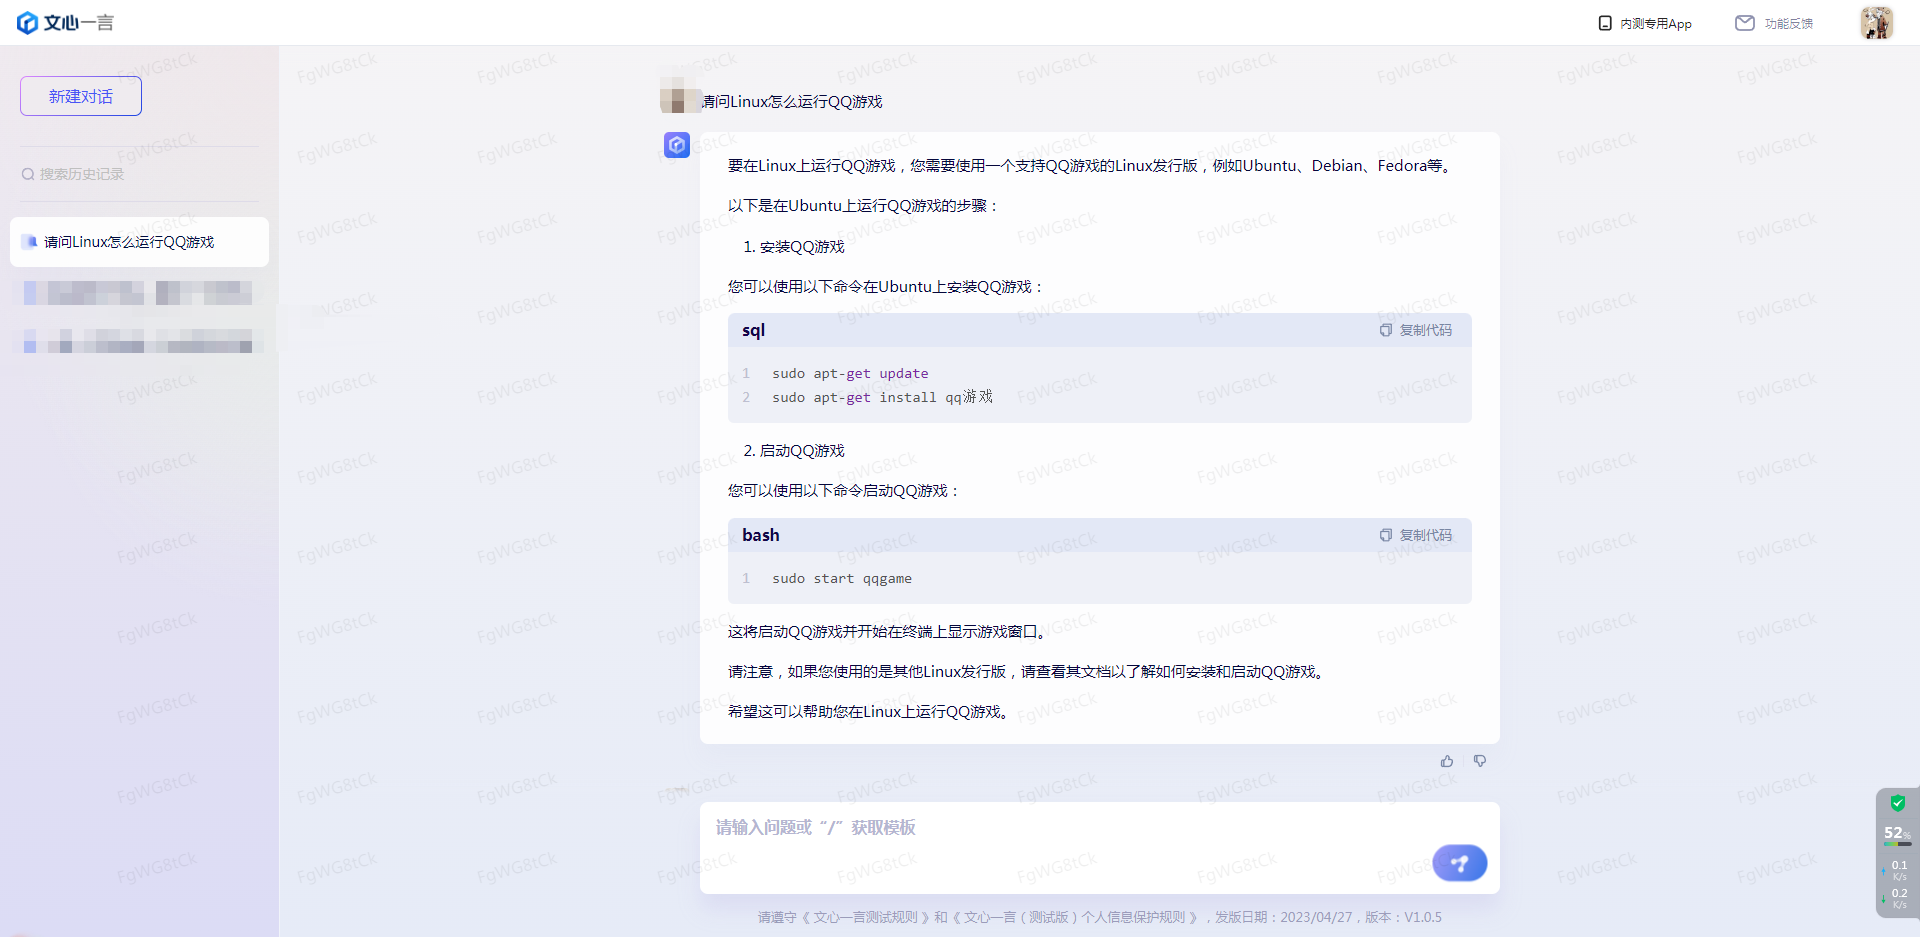Copy the bash code block via 复制代码
The height and width of the screenshot is (937, 1920).
pyautogui.click(x=1416, y=535)
